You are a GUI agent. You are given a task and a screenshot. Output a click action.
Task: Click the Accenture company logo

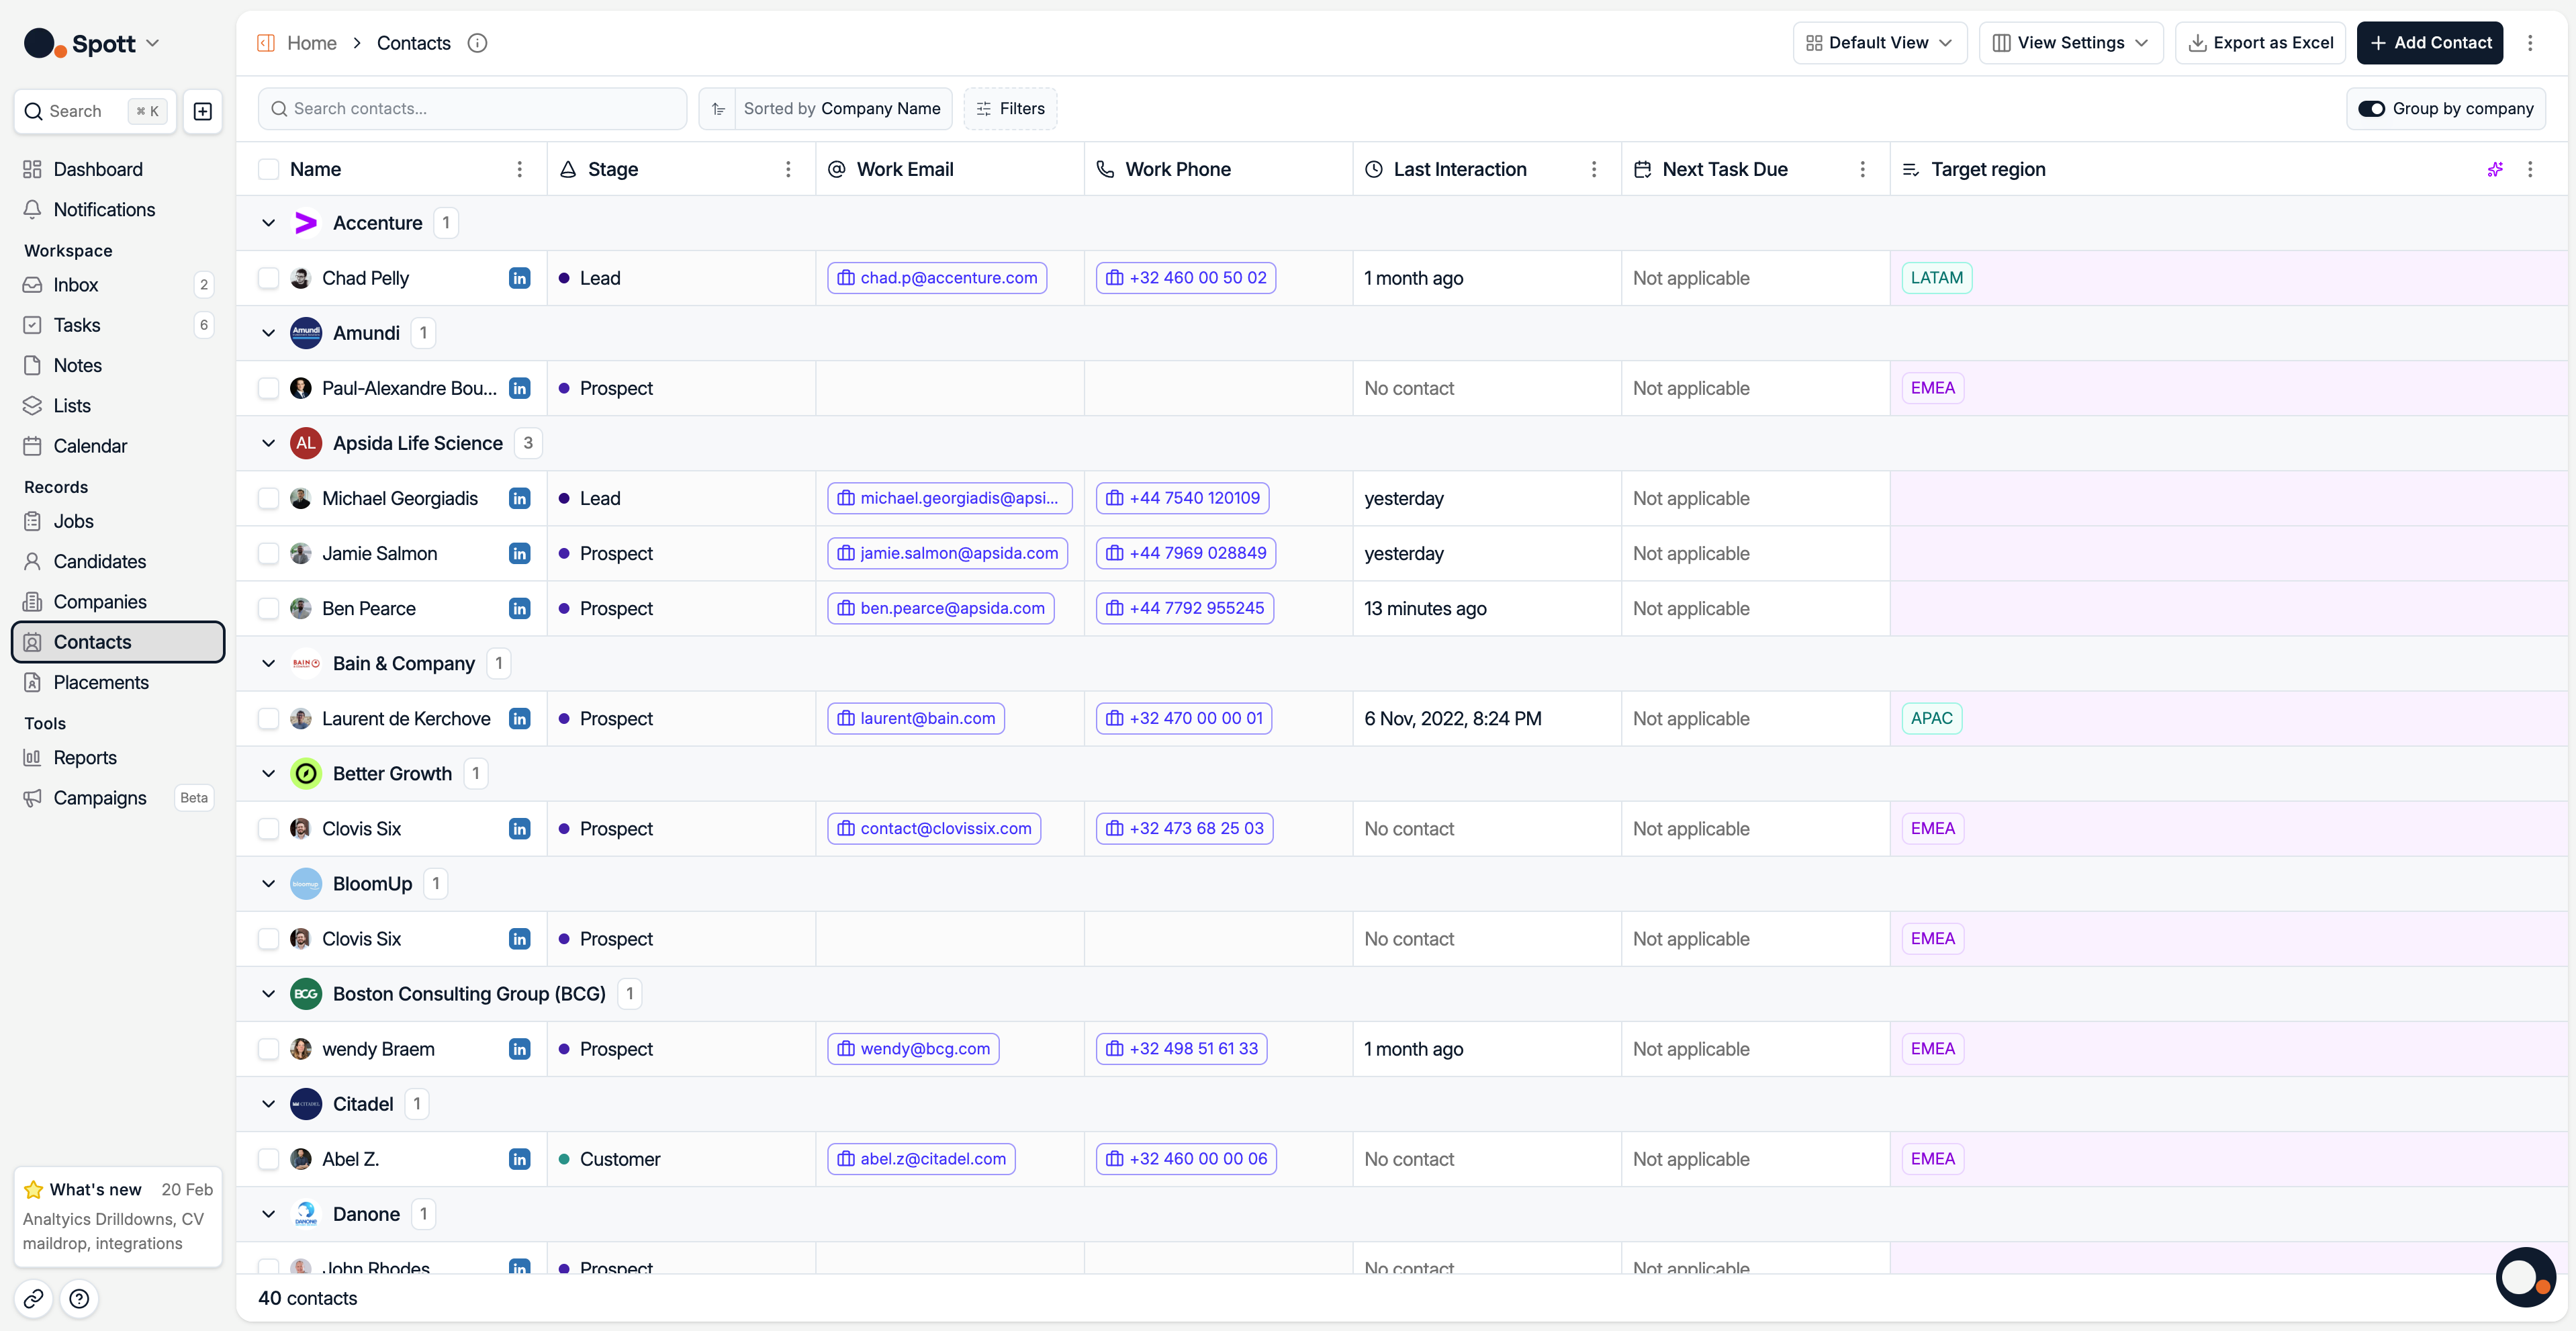click(306, 223)
